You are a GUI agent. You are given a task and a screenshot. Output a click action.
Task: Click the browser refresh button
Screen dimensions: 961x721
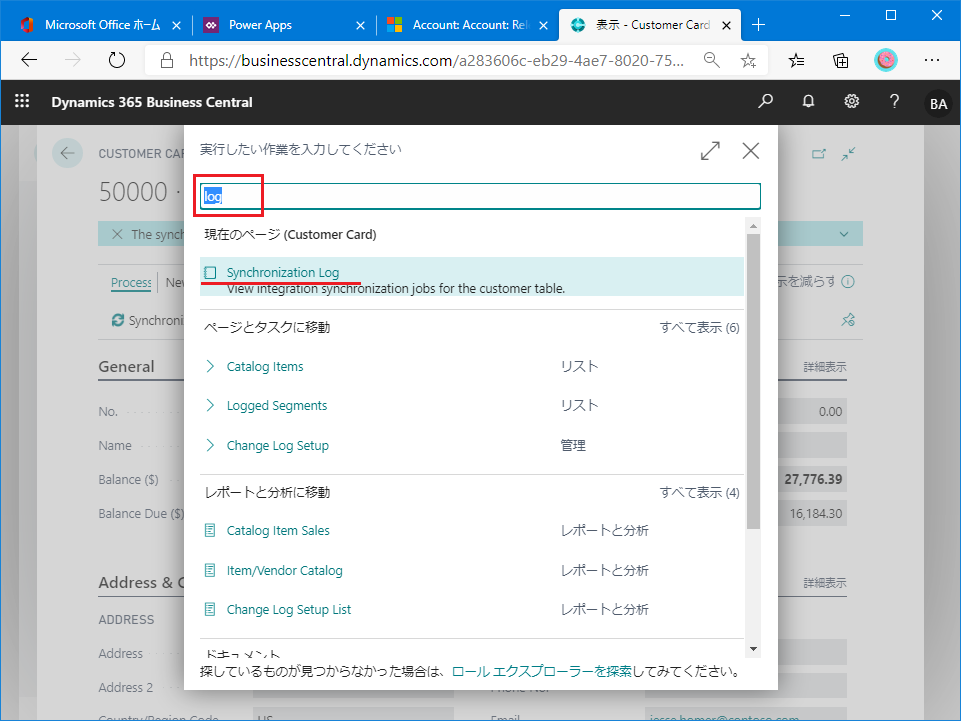[x=117, y=60]
